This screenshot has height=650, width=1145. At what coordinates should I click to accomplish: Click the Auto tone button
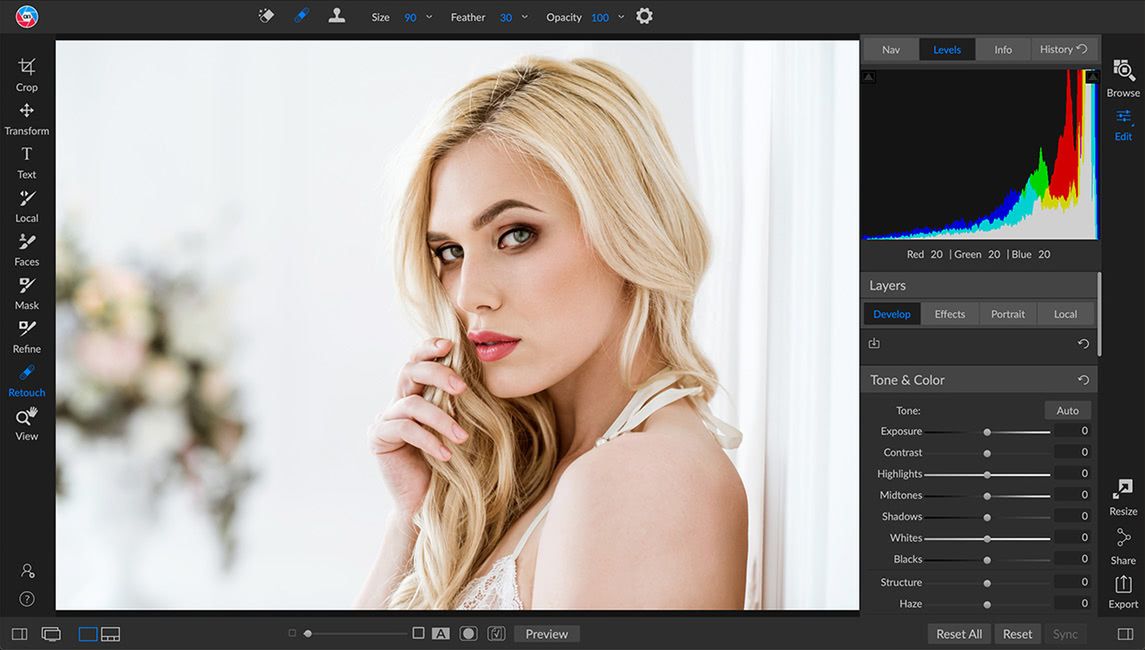[1067, 410]
